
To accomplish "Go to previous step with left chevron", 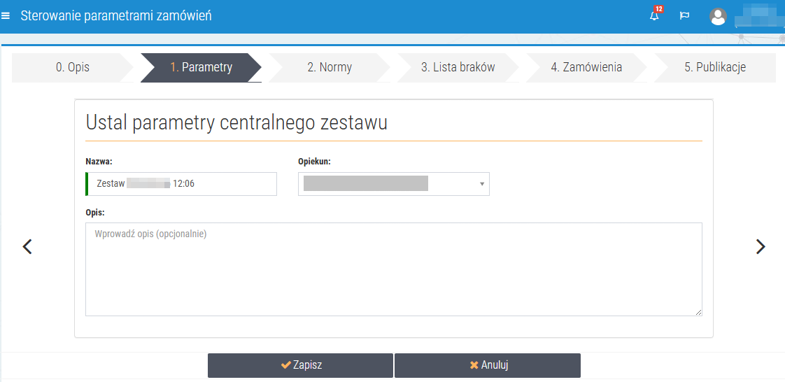I will pos(27,246).
